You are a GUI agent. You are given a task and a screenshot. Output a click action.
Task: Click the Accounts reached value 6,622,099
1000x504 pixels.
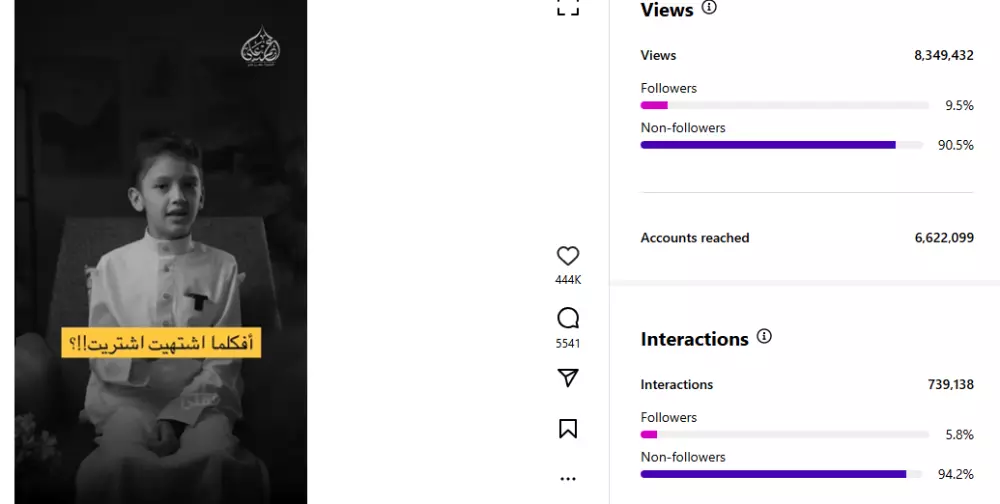pos(943,238)
